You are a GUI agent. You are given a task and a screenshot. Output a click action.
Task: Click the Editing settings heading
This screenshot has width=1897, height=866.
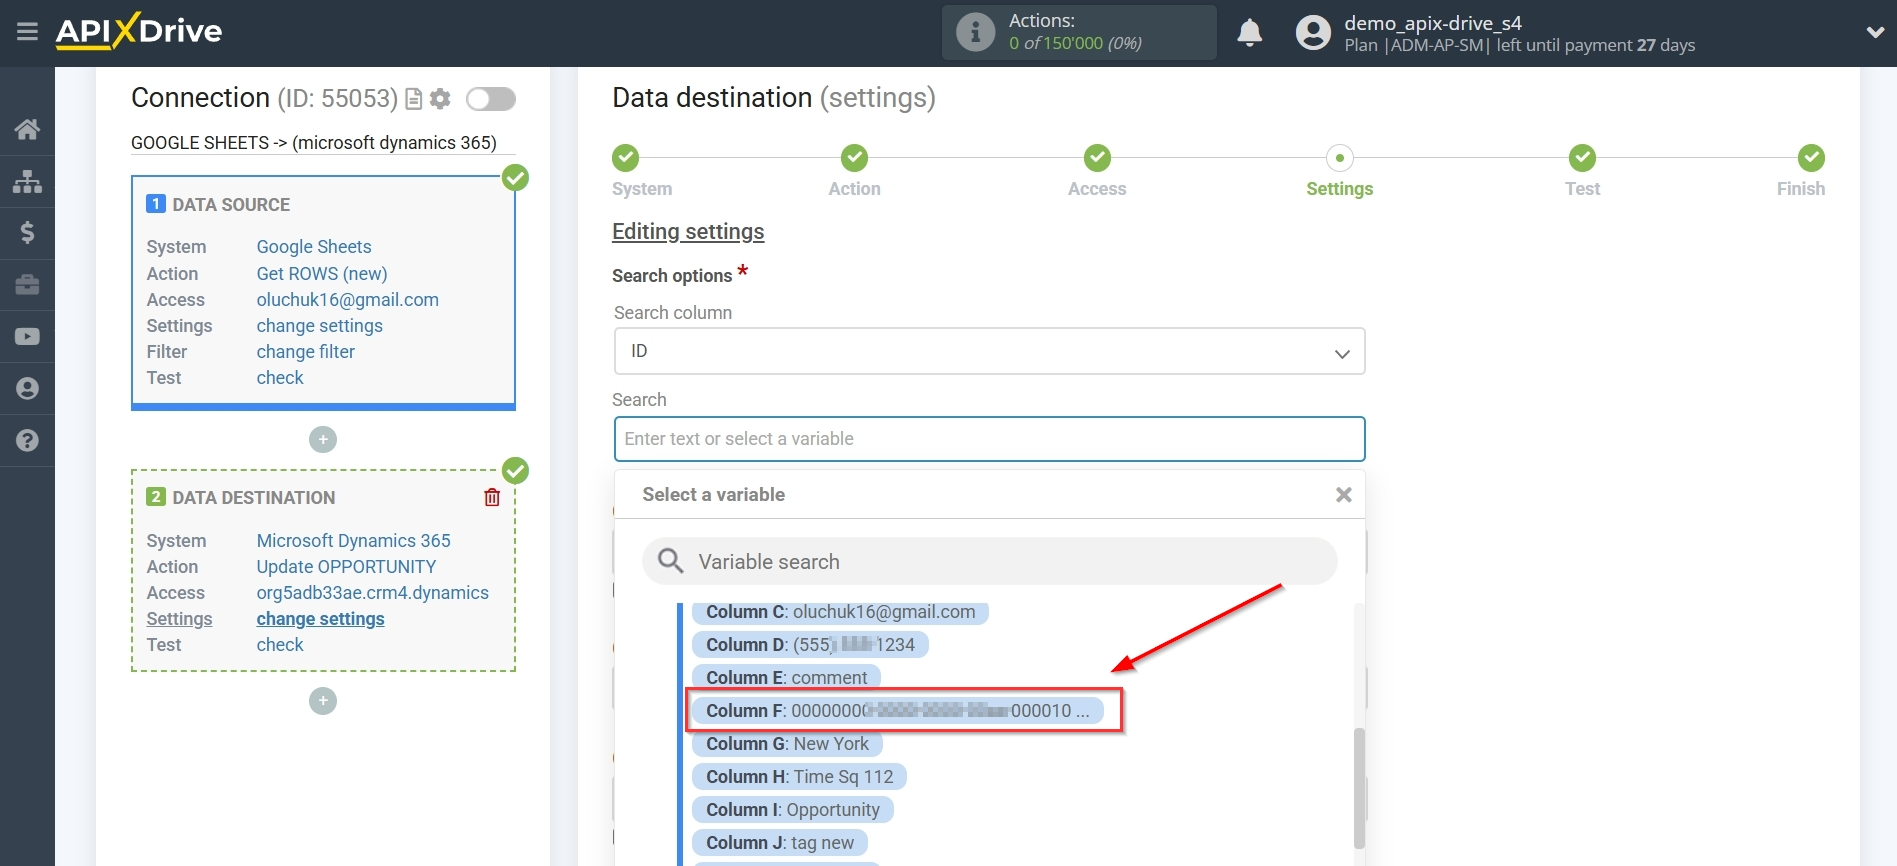coord(688,232)
